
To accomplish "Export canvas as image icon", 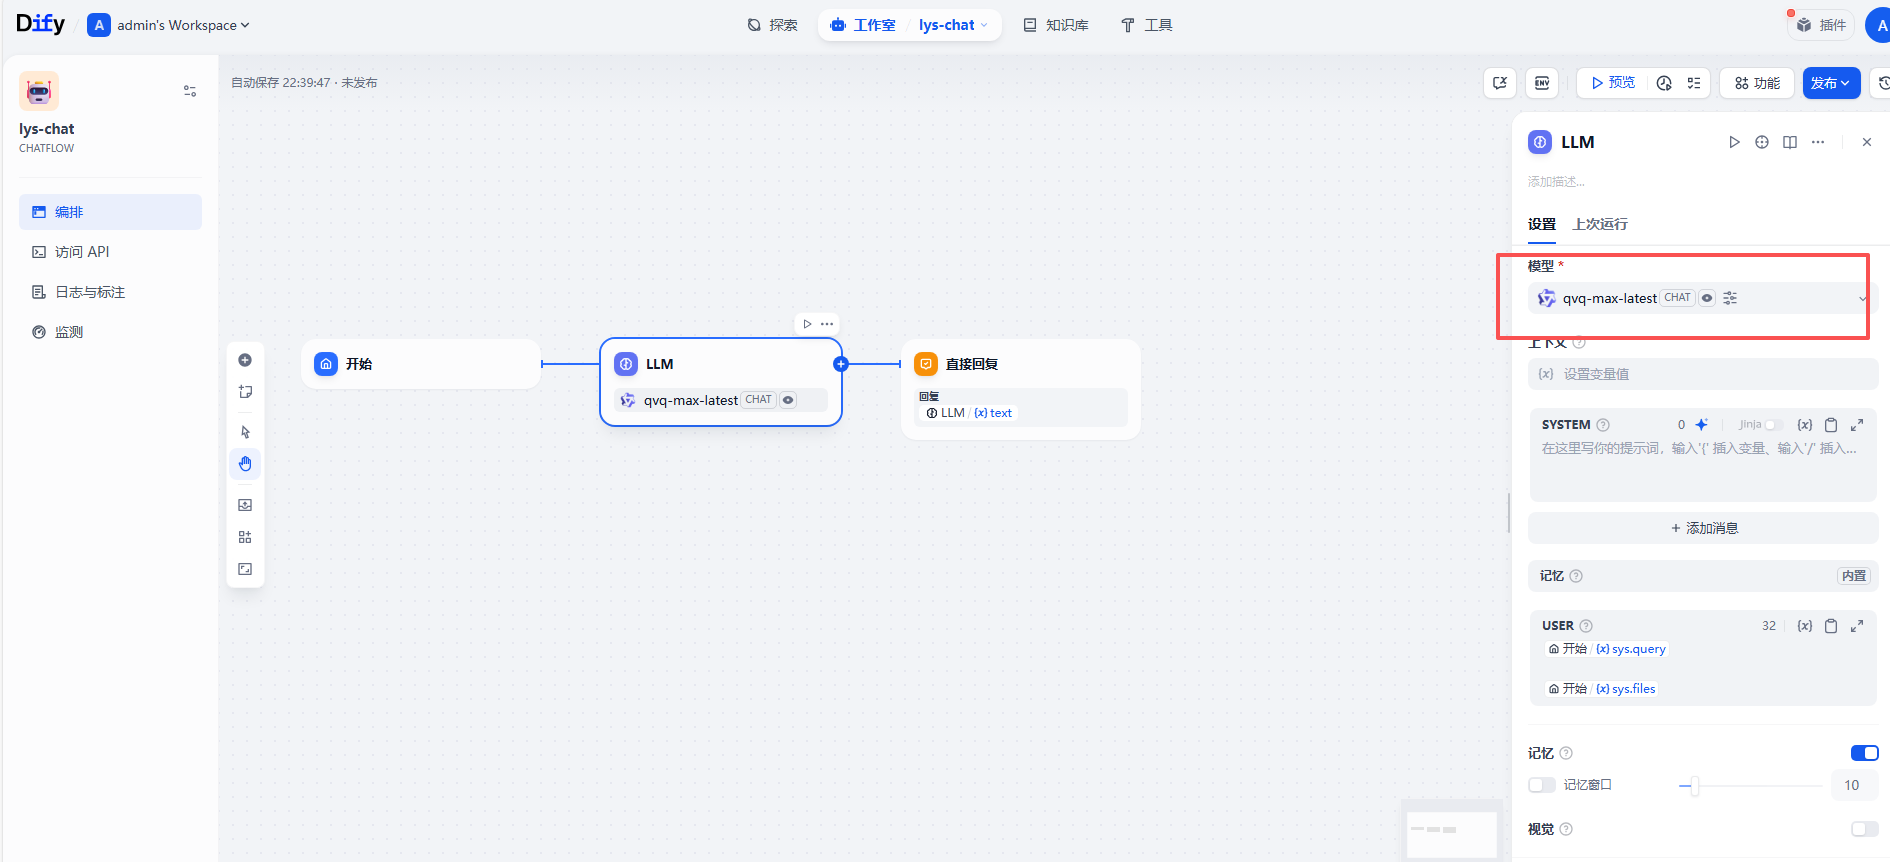I will pos(245,505).
